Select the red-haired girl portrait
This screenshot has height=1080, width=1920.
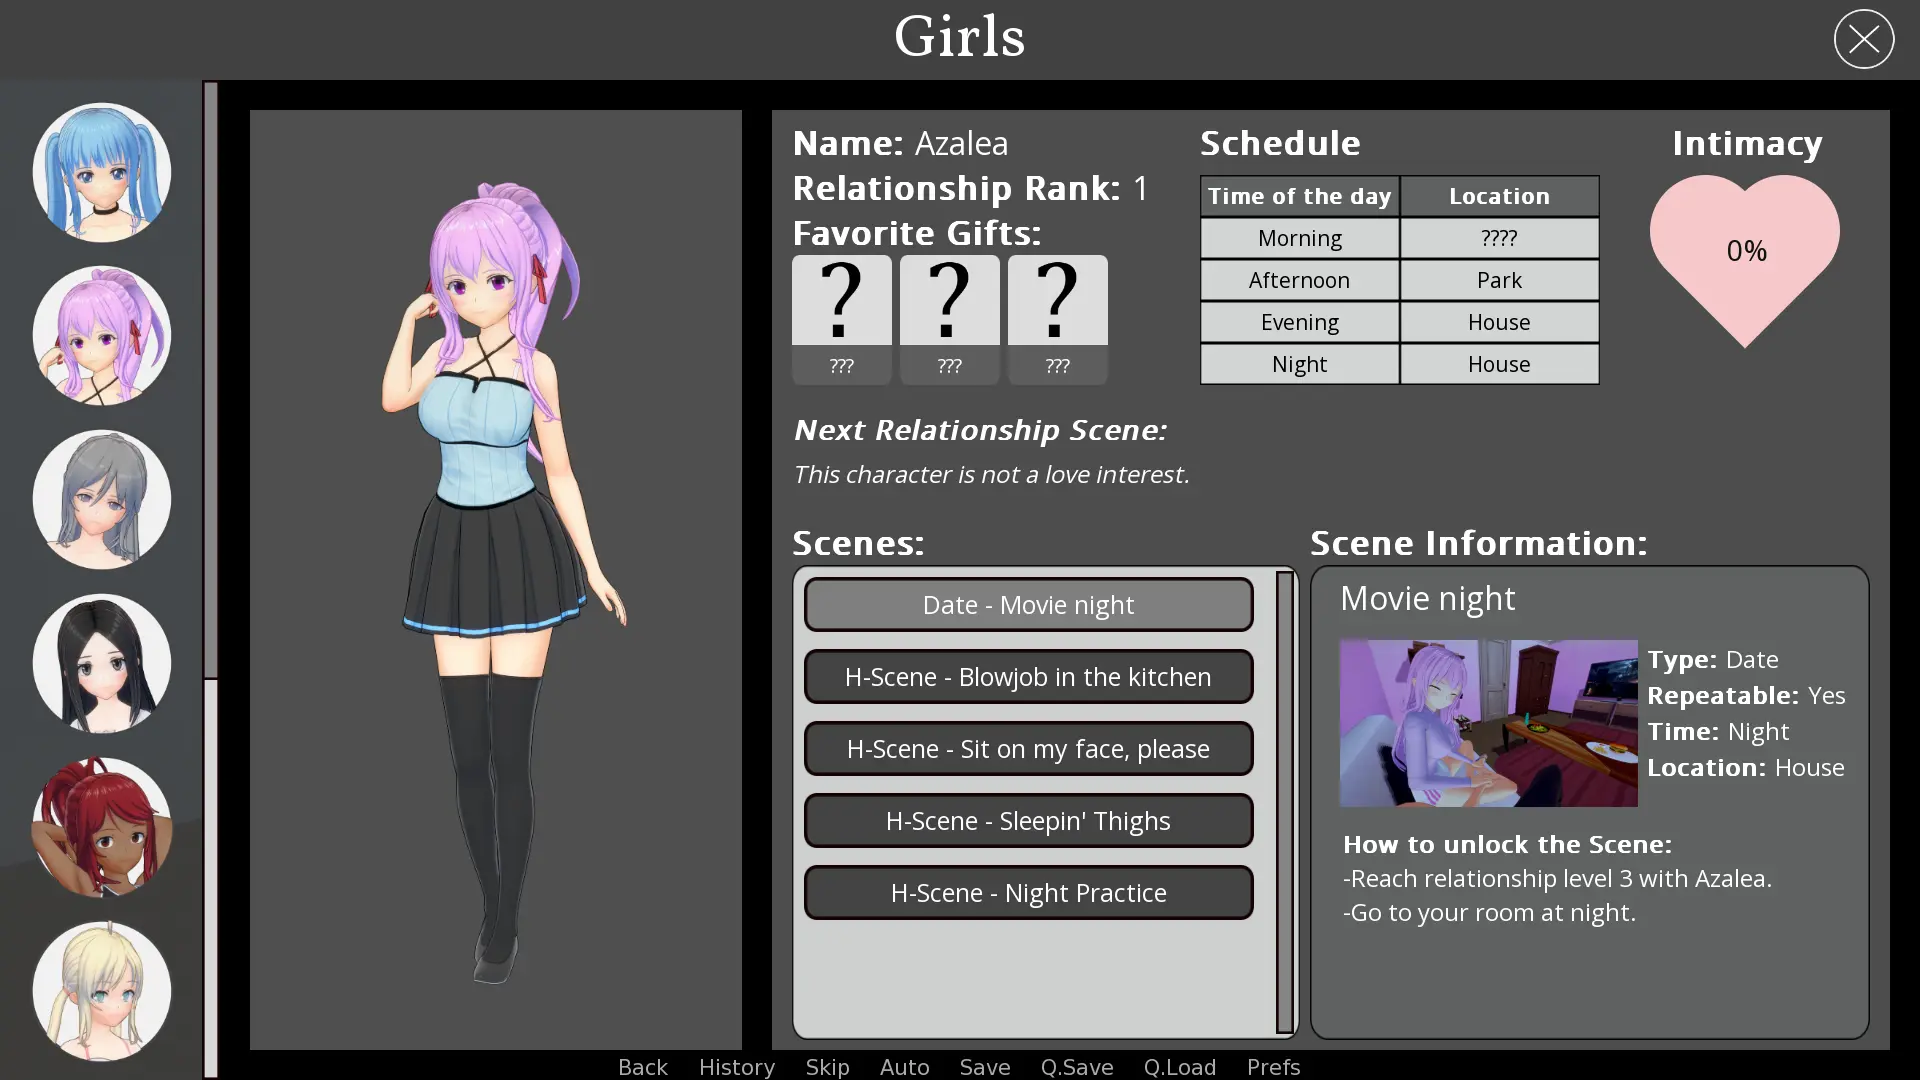101,828
